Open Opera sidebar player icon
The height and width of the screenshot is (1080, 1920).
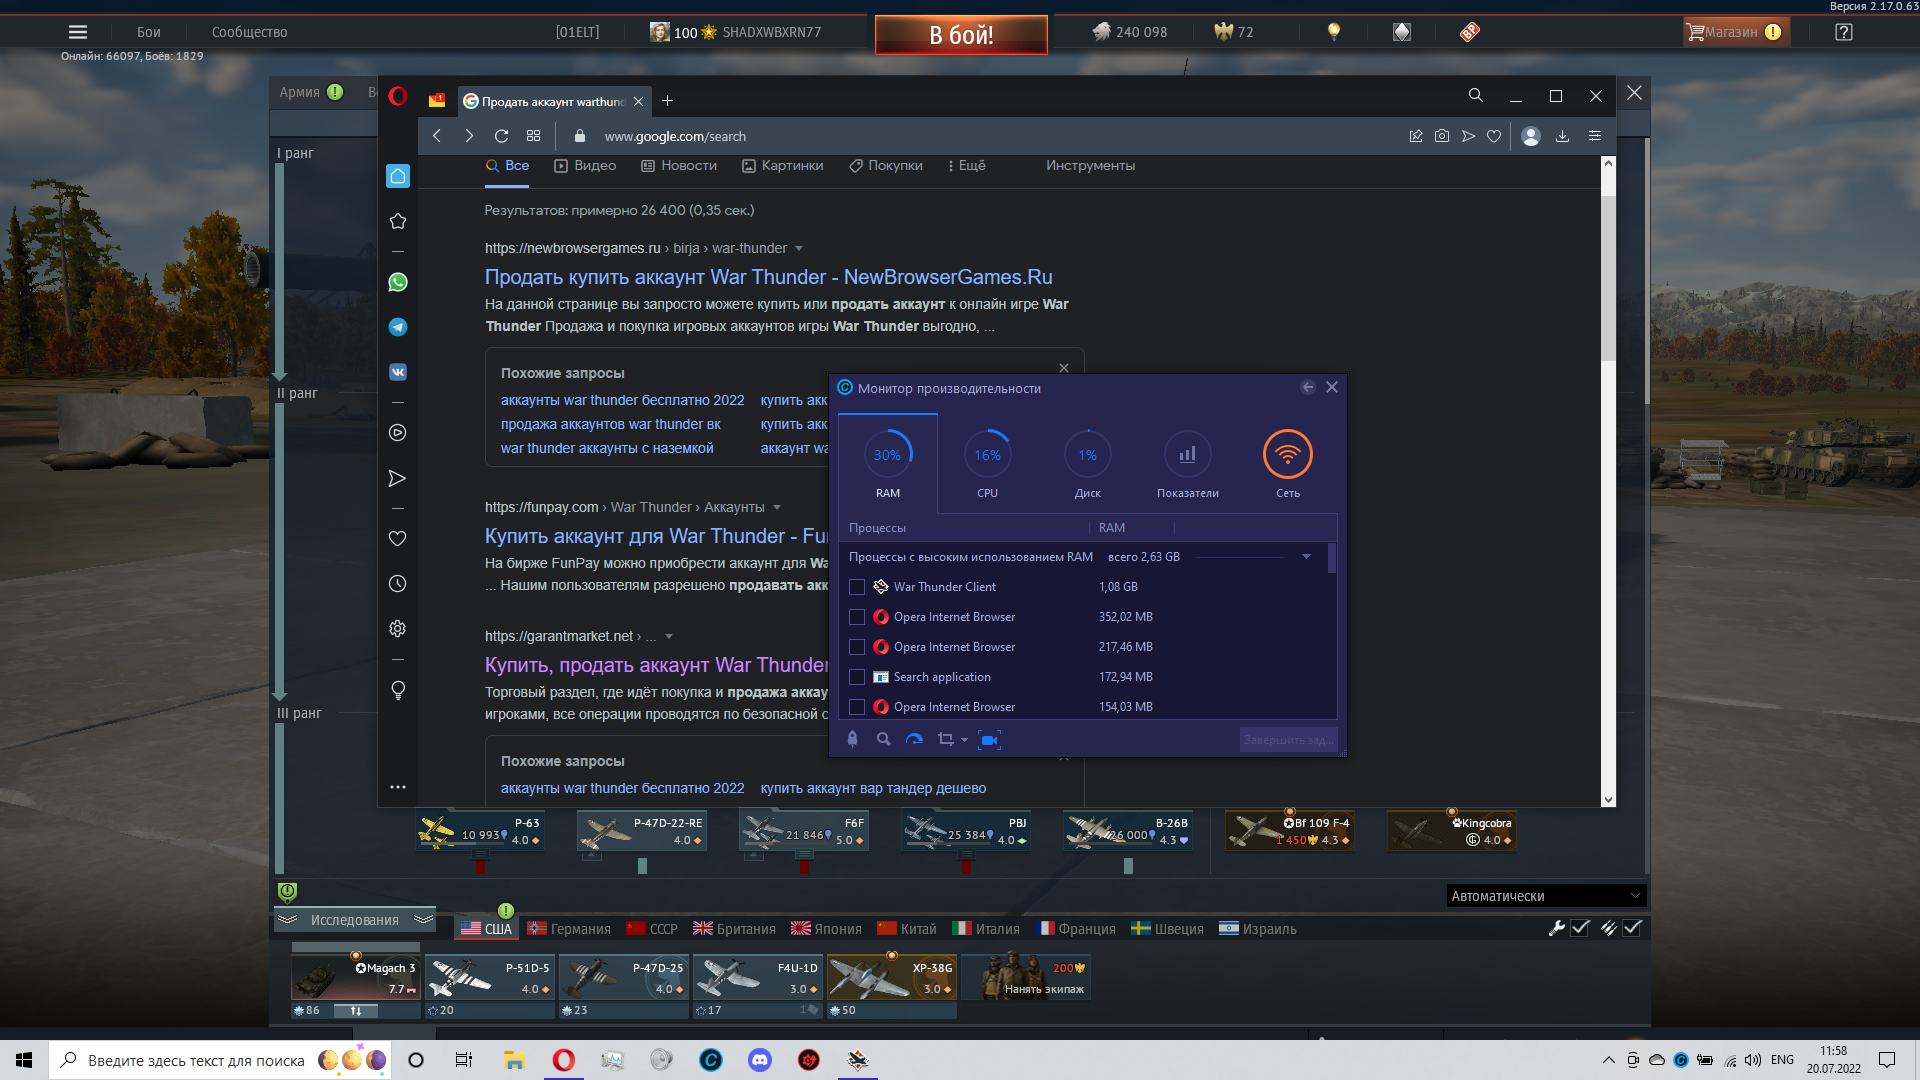398,433
